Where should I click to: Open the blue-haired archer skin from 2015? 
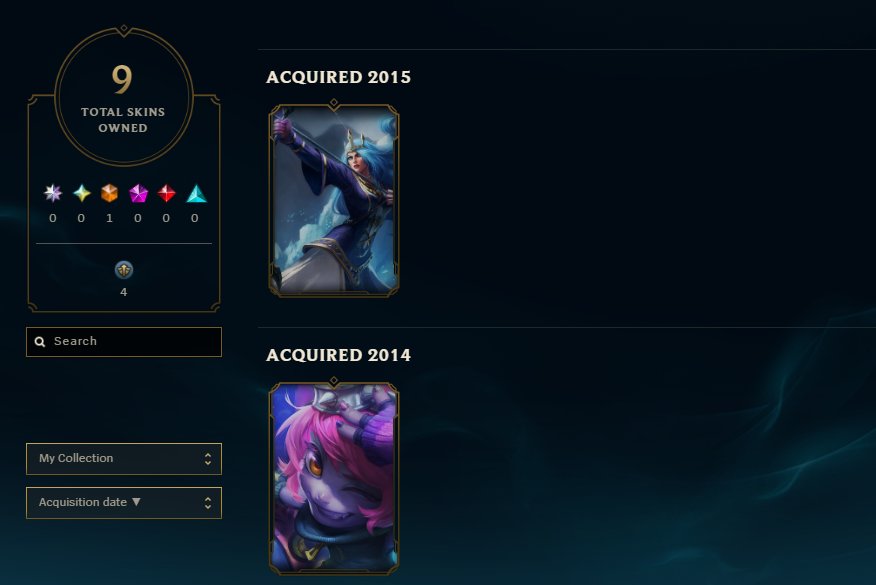334,198
